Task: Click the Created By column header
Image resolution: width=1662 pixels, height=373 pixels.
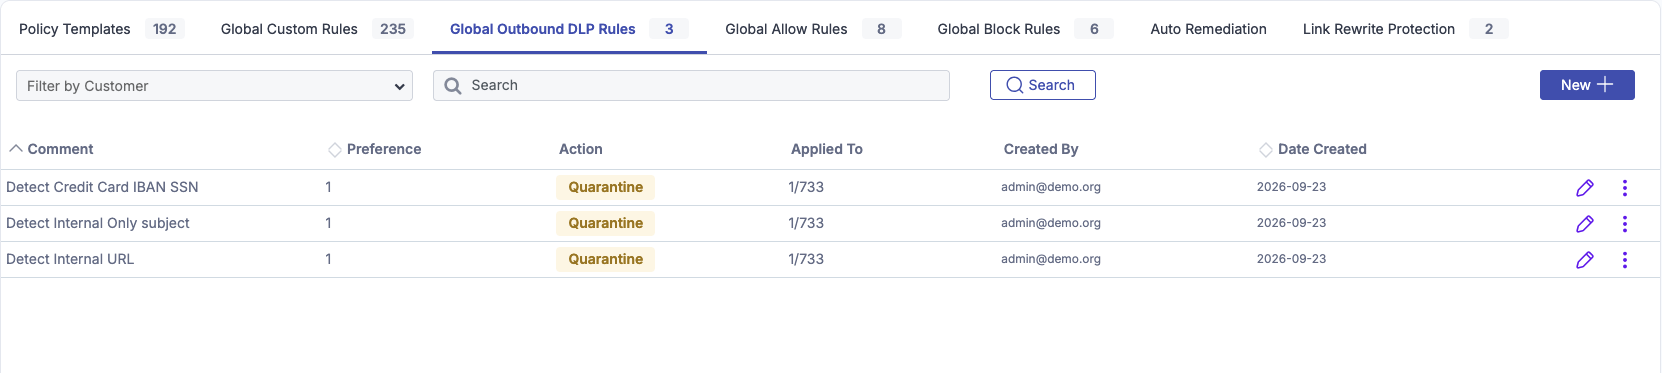Action: pyautogui.click(x=1041, y=149)
